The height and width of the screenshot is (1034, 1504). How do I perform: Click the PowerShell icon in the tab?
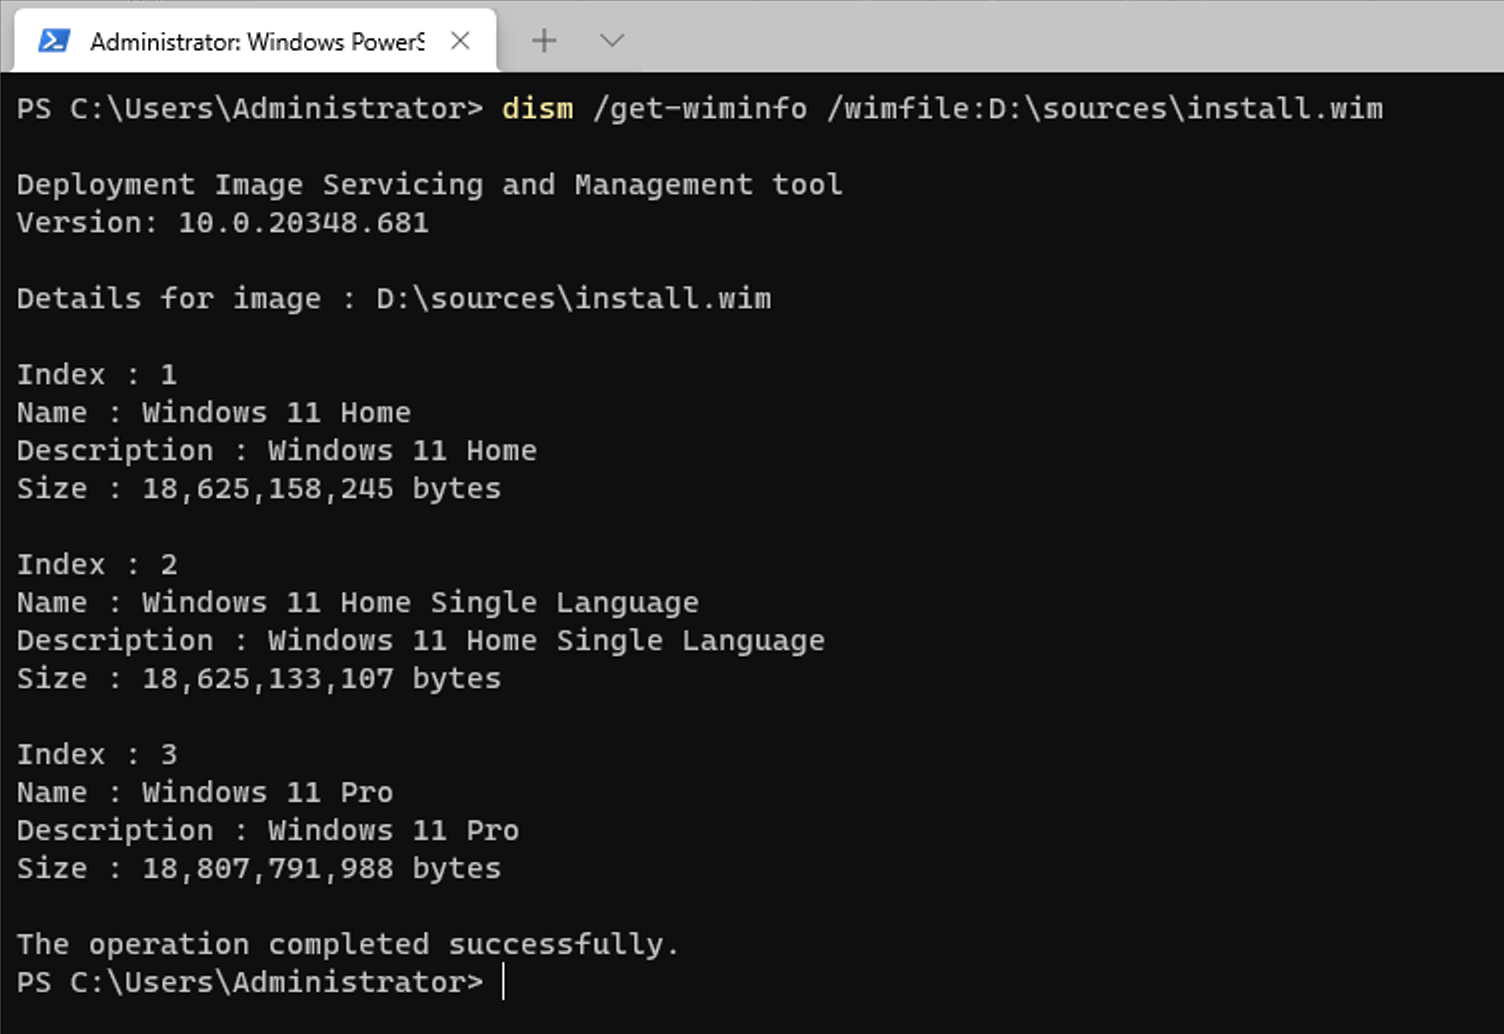pyautogui.click(x=54, y=41)
